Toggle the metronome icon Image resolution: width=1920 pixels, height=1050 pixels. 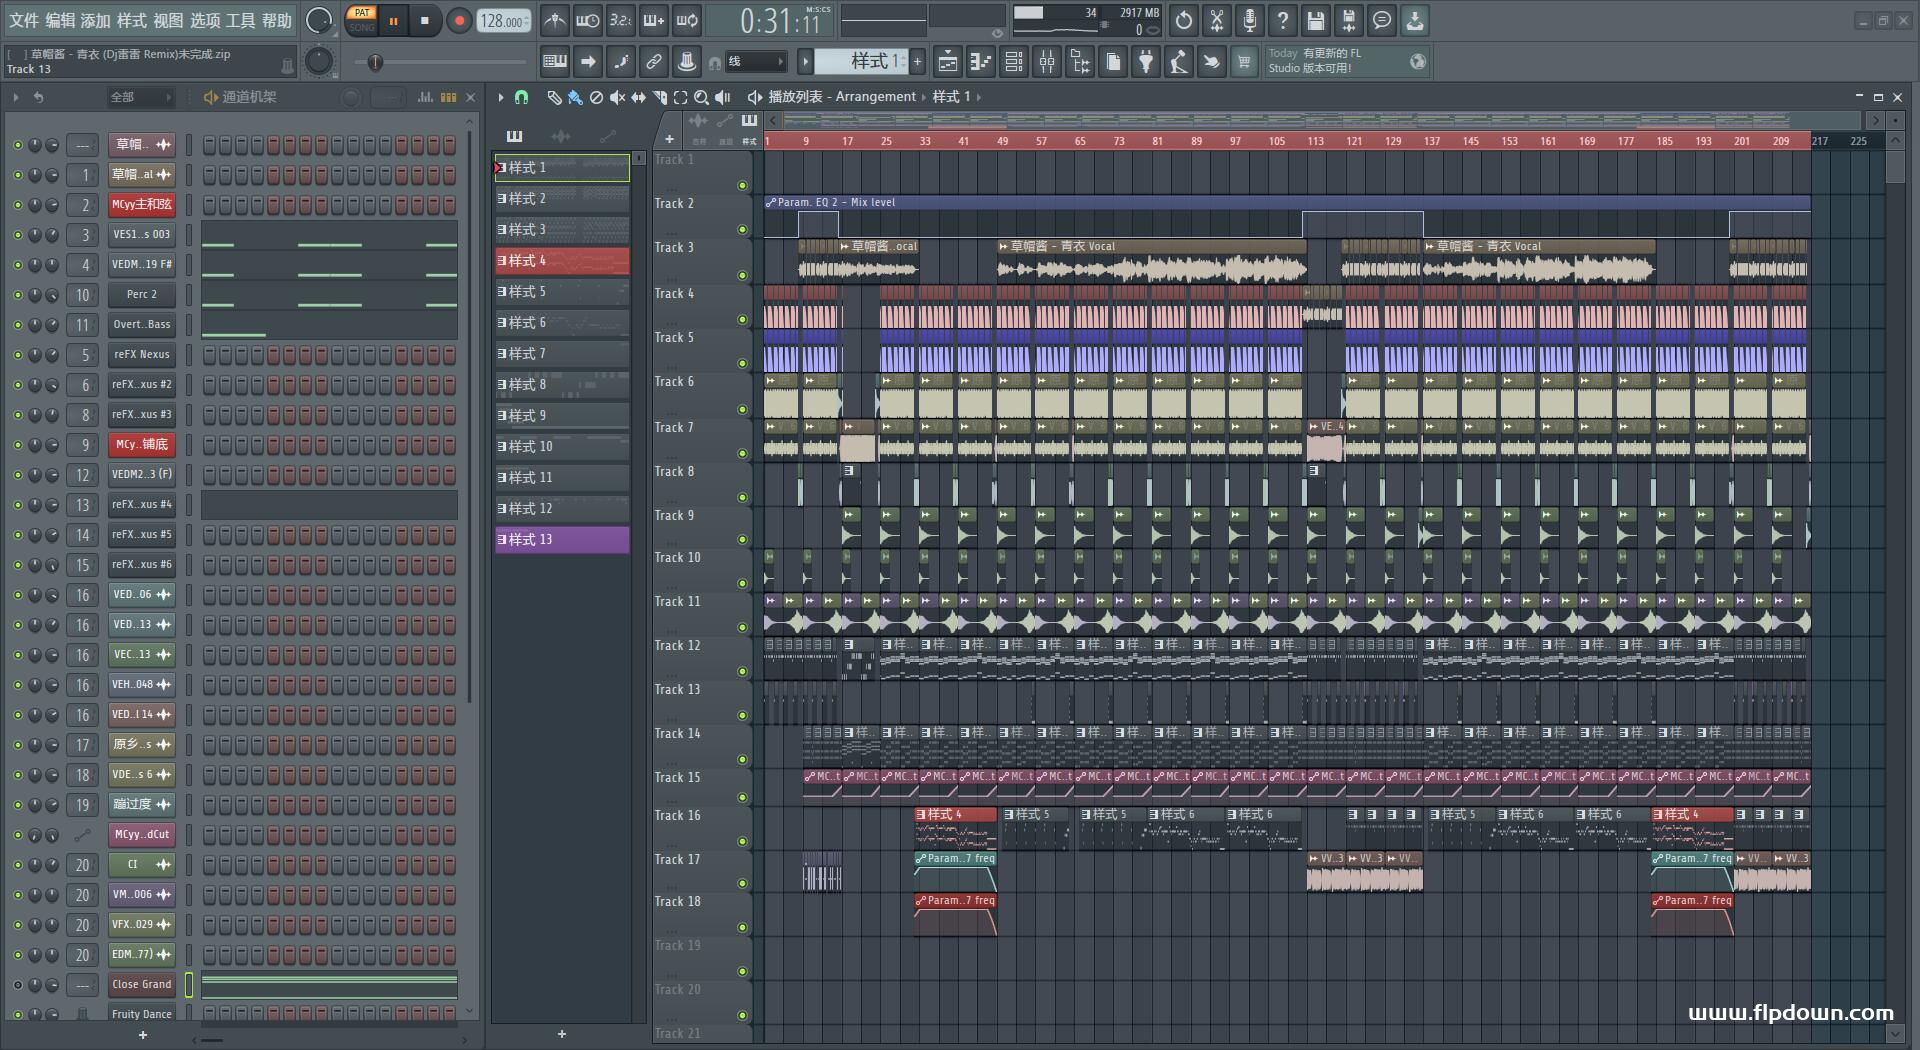click(x=555, y=20)
